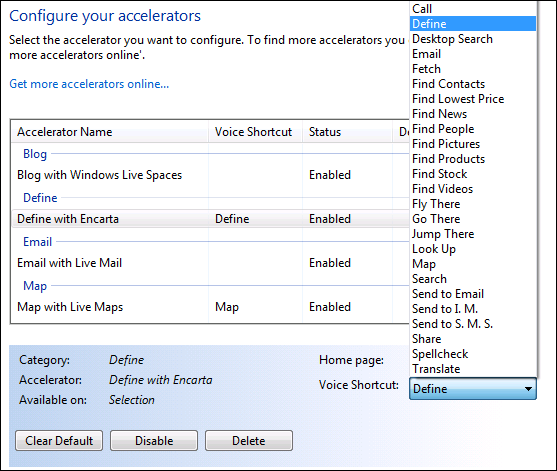Click Enabled status of Blog row
This screenshot has height=471, width=557.
(330, 175)
